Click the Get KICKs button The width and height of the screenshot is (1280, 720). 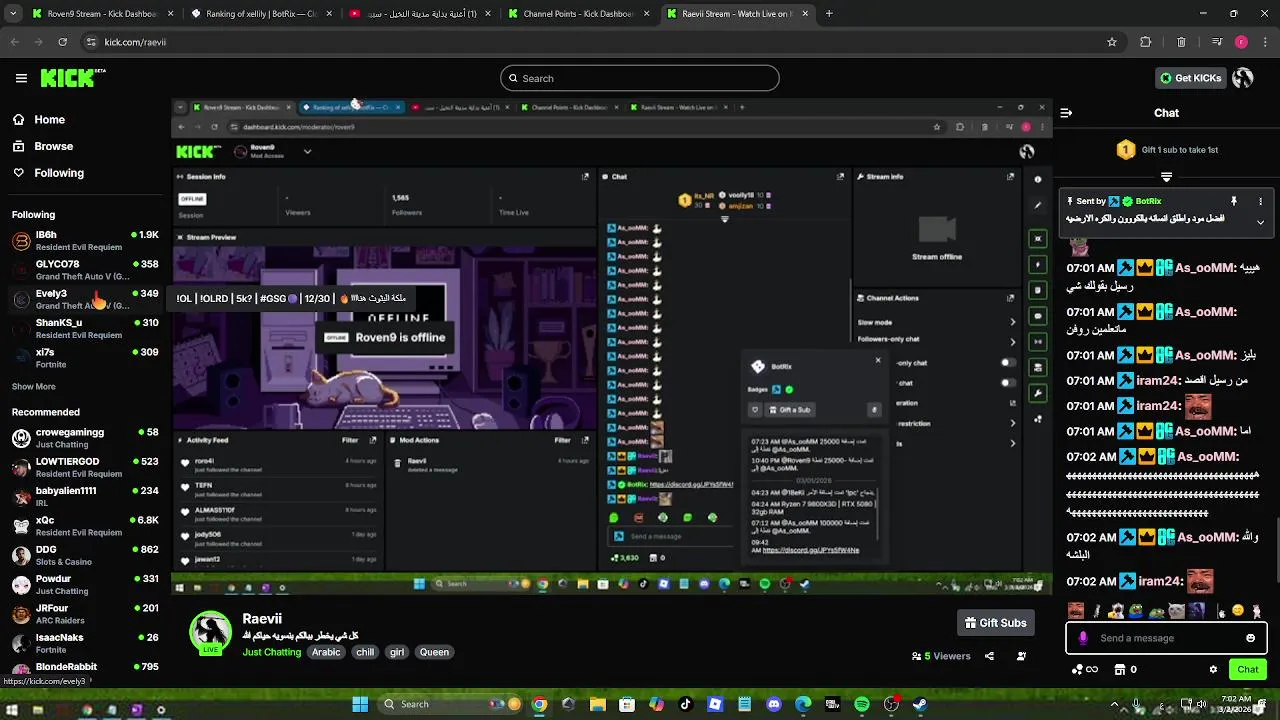tap(1190, 78)
